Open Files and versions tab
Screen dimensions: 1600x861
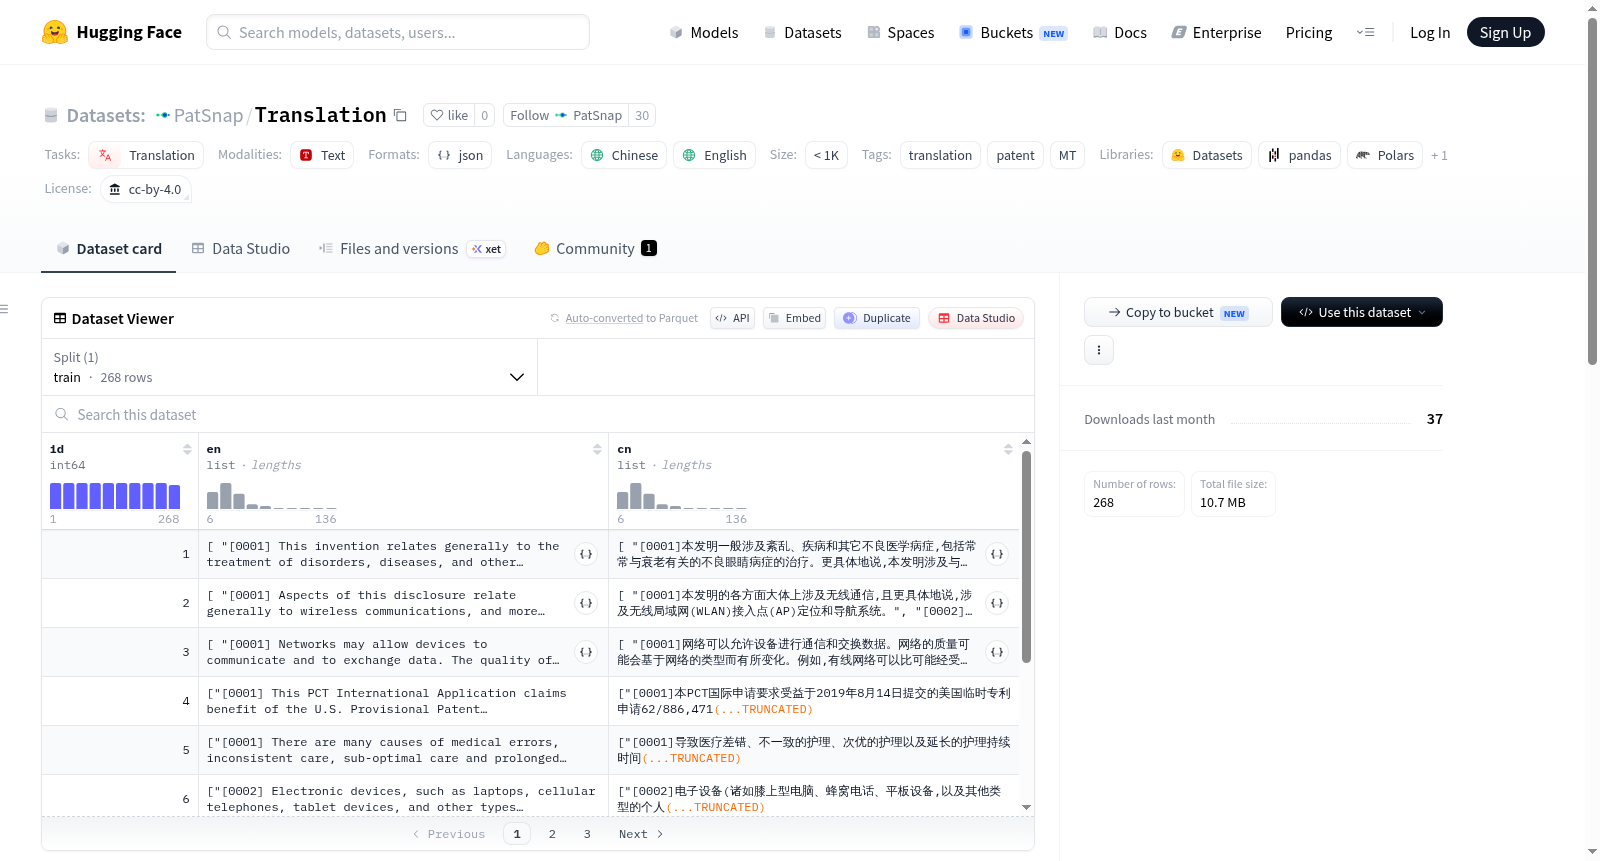(x=411, y=249)
